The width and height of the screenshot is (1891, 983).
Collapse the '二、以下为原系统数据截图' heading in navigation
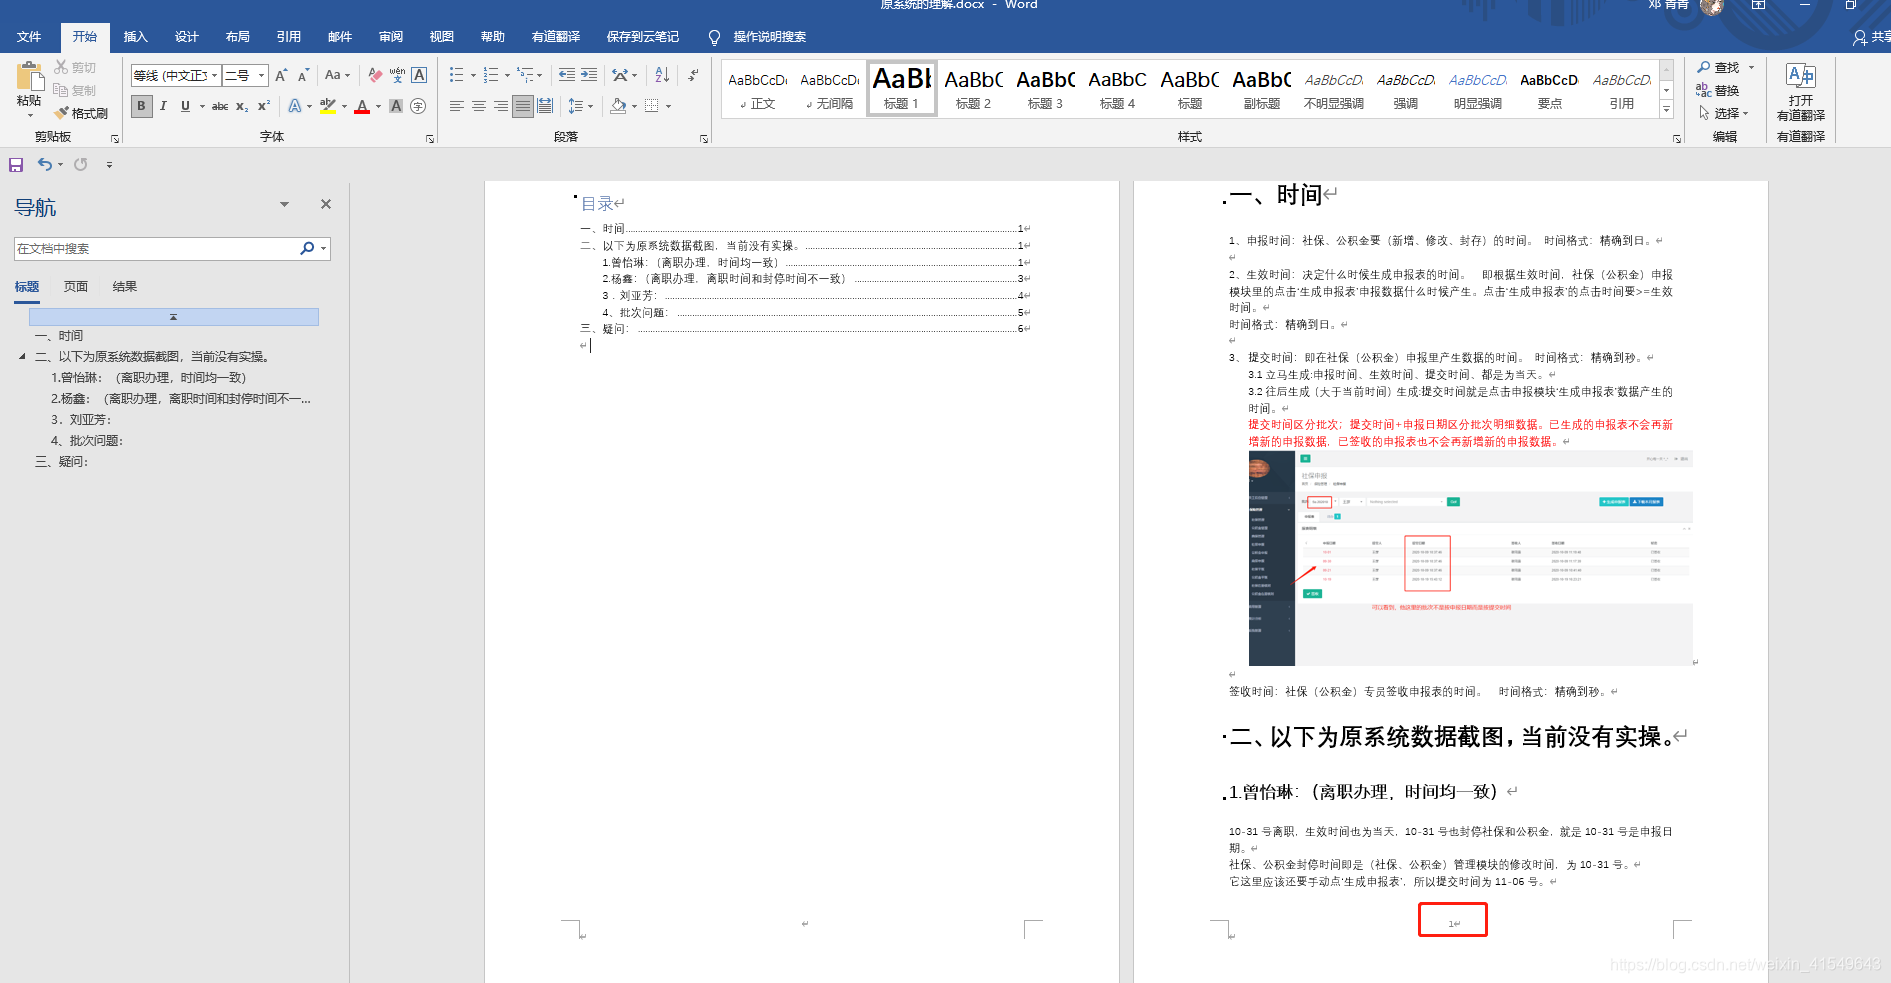click(x=23, y=356)
